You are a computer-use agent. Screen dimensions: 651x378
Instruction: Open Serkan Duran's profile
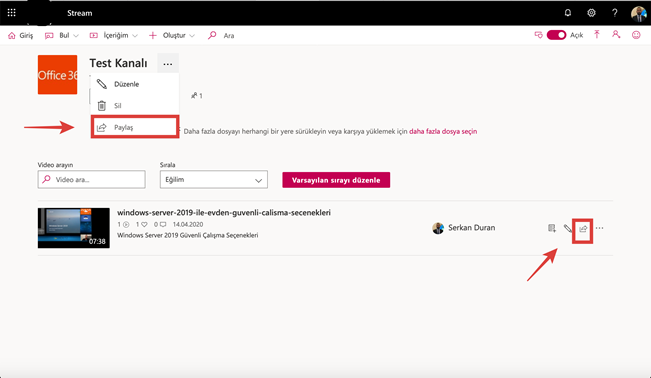[x=464, y=228]
